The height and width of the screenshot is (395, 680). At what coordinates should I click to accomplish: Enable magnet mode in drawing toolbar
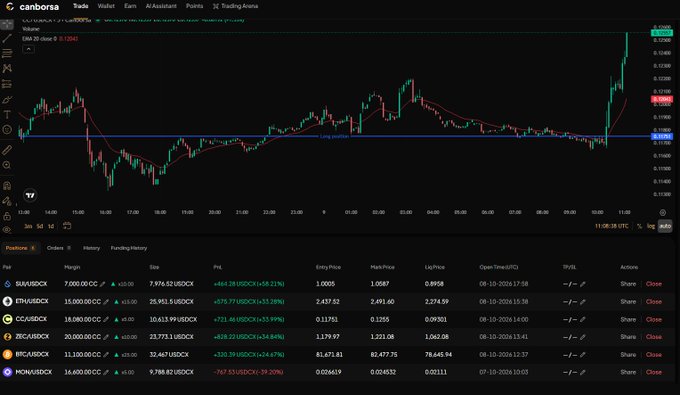click(7, 186)
